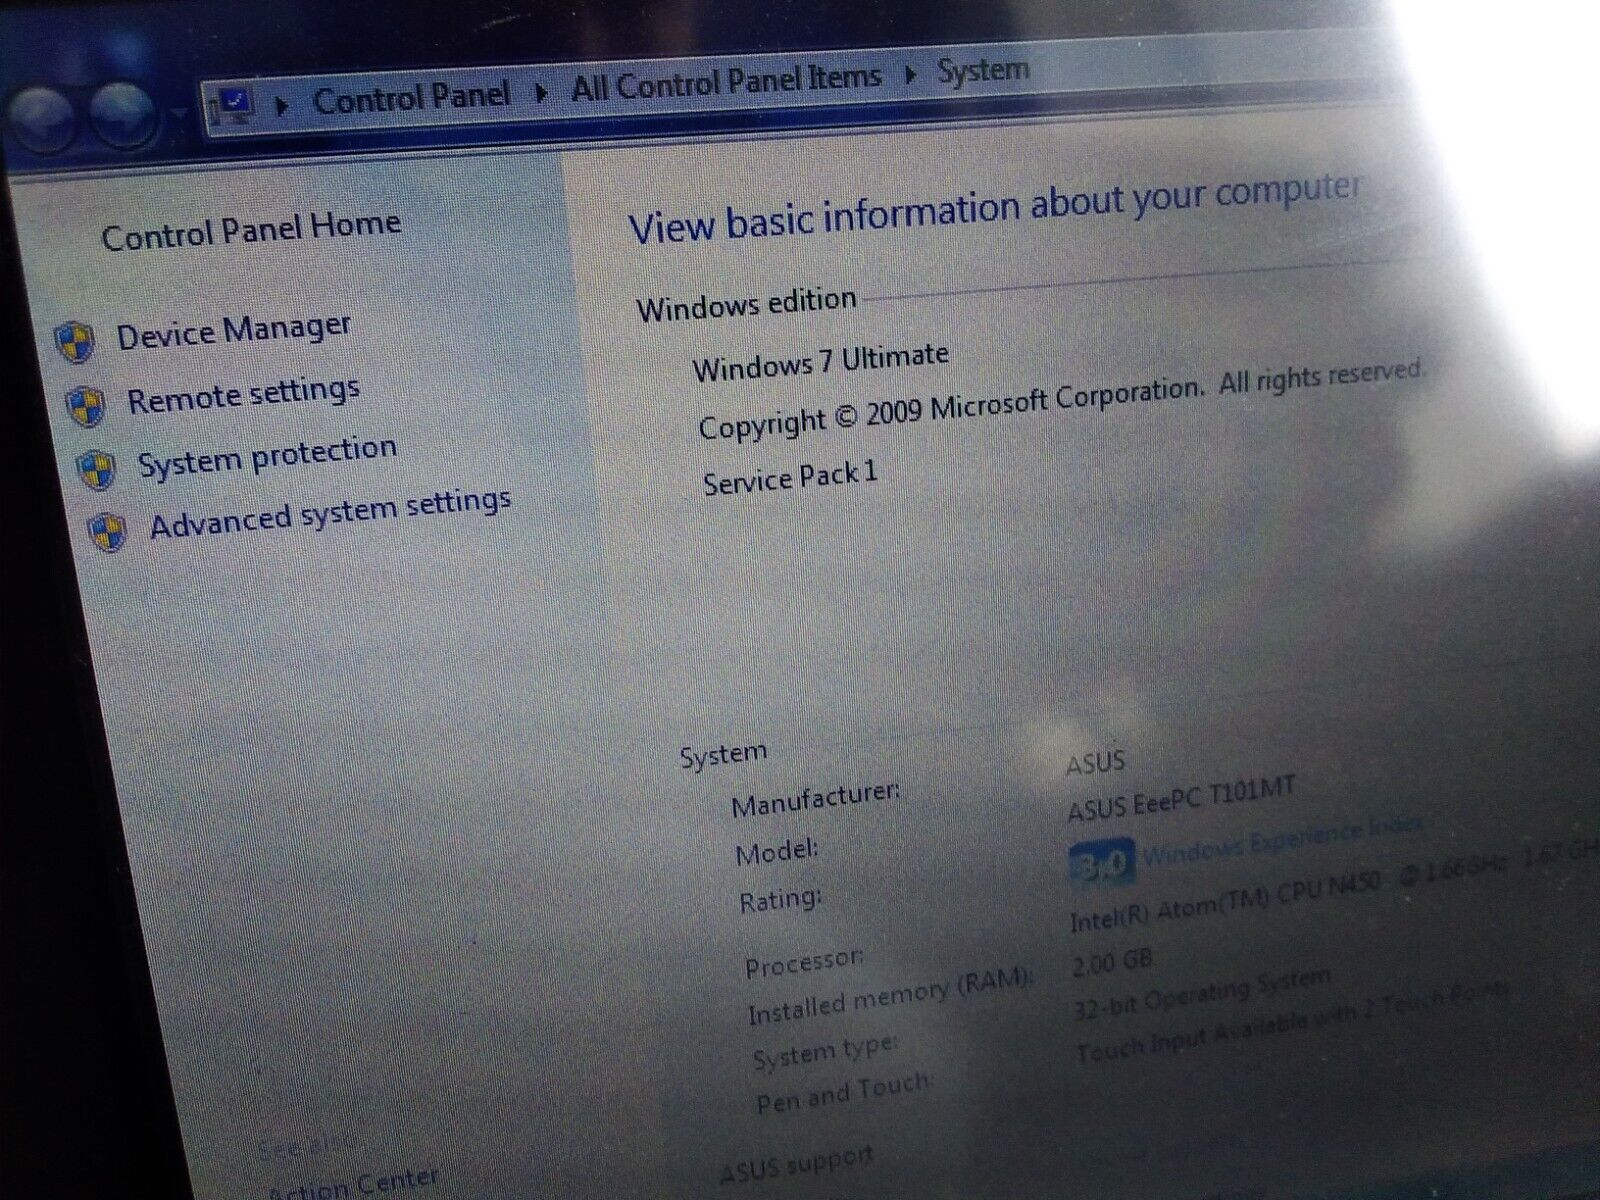Screen dimensions: 1600x1200
Task: Click the System section heading
Action: click(x=723, y=755)
